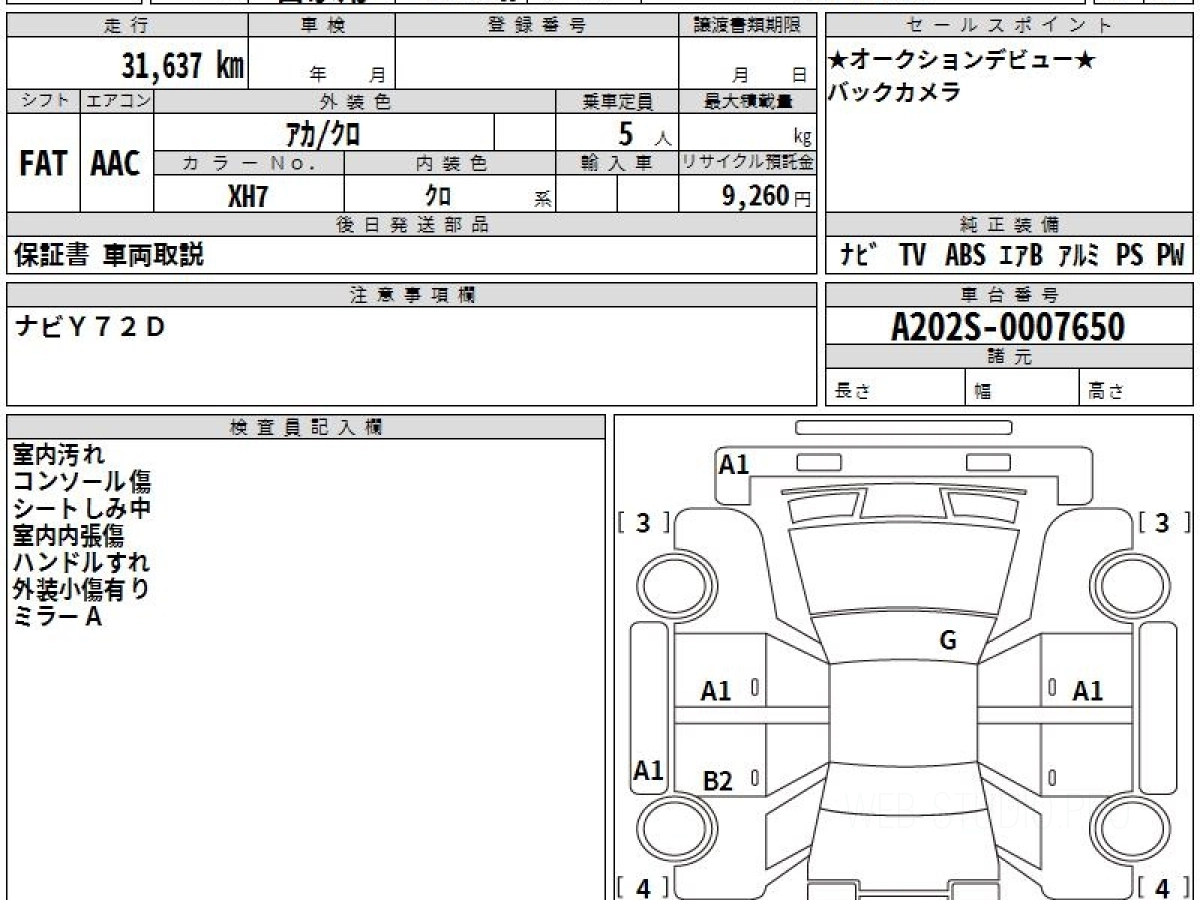Select the 保証書 車両取説 entry
The image size is (1200, 900).
(109, 255)
